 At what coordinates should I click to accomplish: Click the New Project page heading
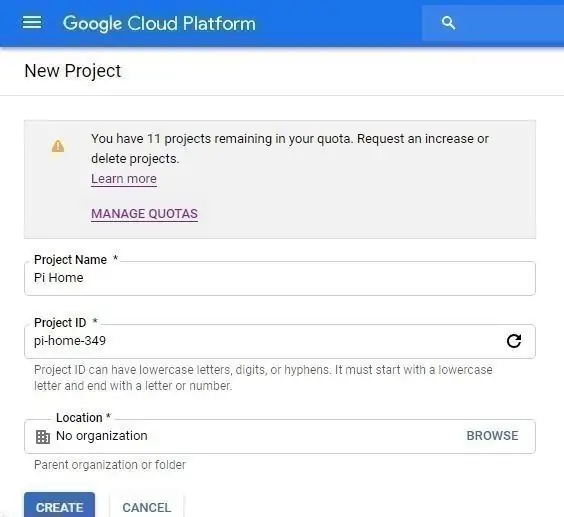coord(73,71)
